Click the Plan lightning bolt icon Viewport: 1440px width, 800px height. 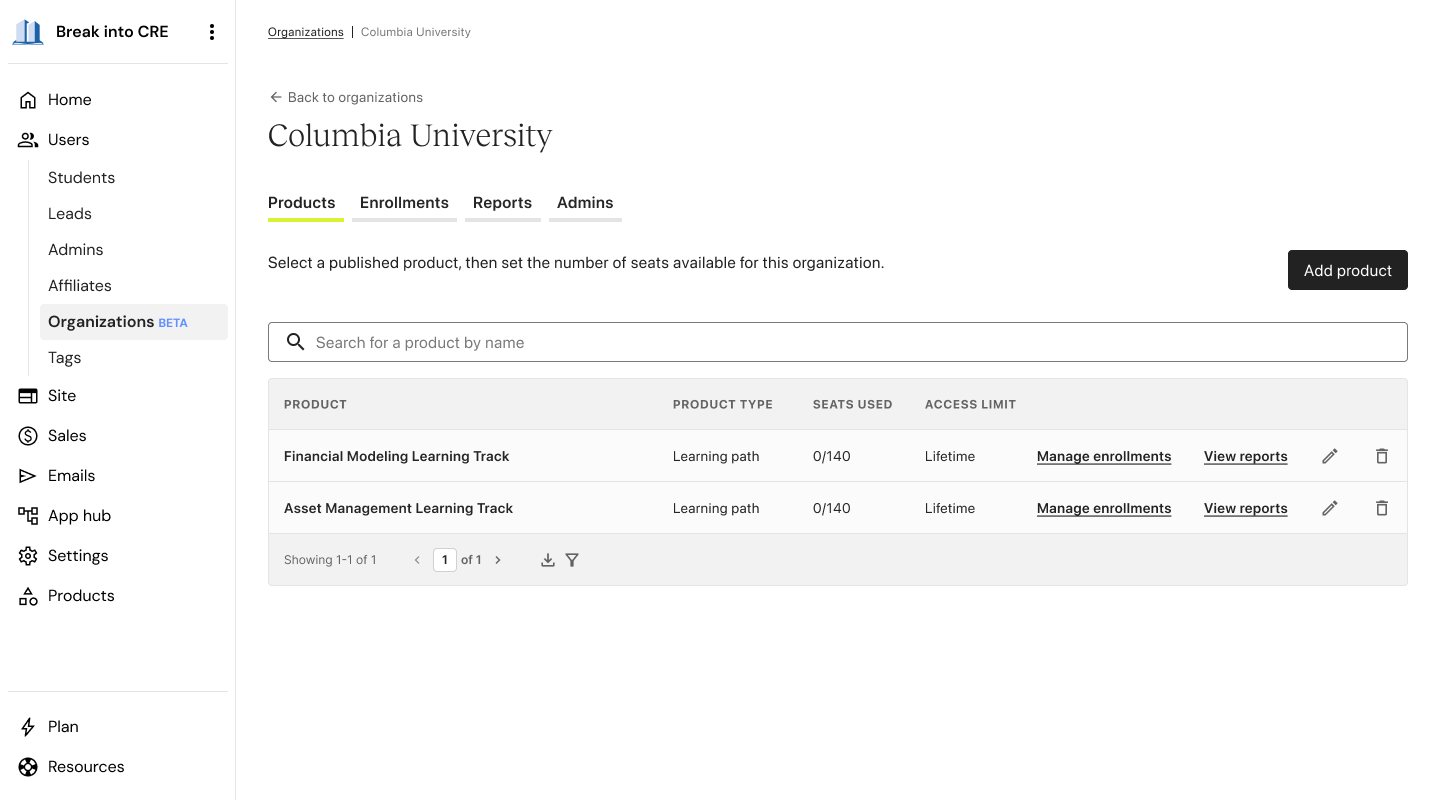coord(28,727)
